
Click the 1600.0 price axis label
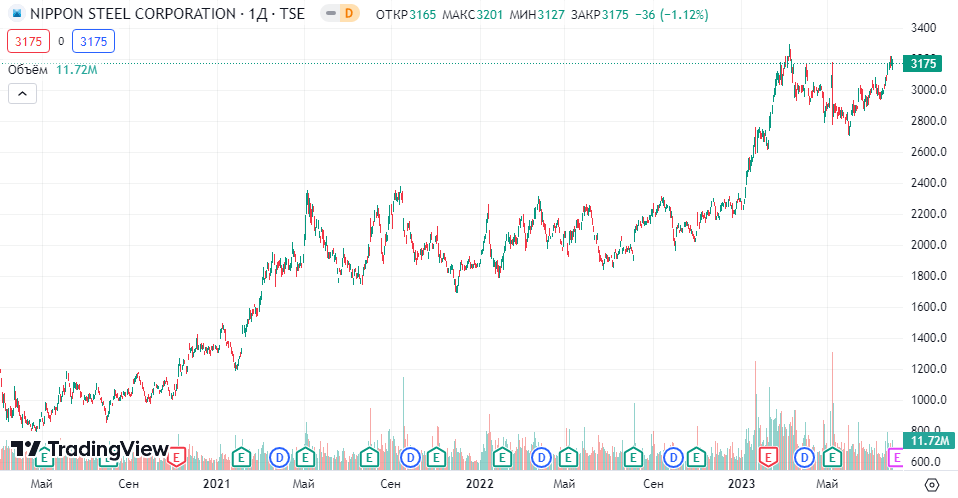pos(929,307)
